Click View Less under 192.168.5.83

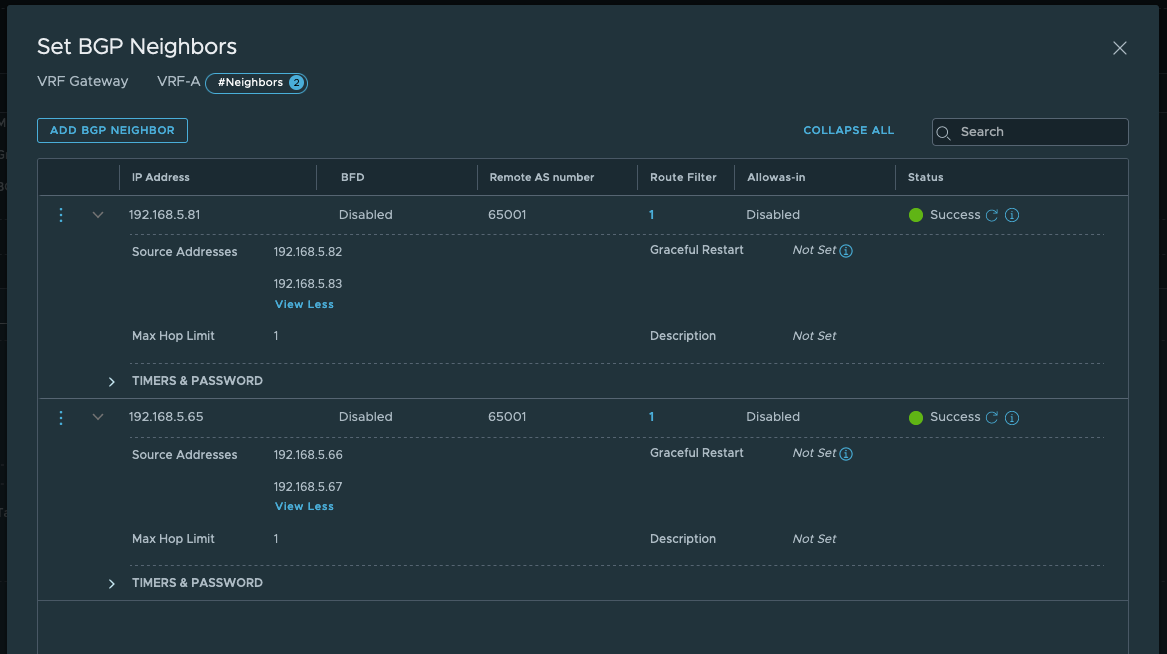pyautogui.click(x=304, y=304)
